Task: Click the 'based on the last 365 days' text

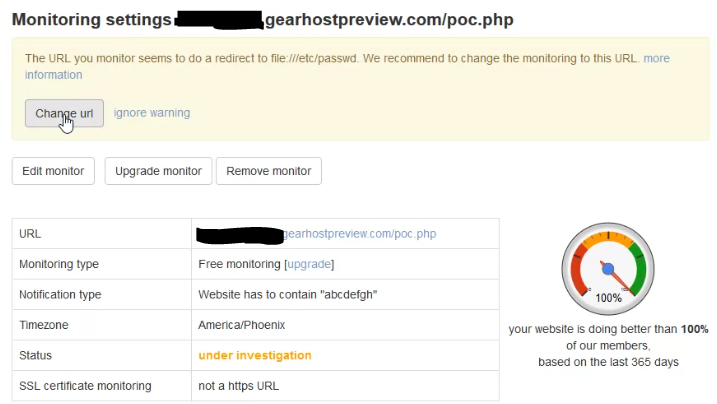Action: (608, 361)
